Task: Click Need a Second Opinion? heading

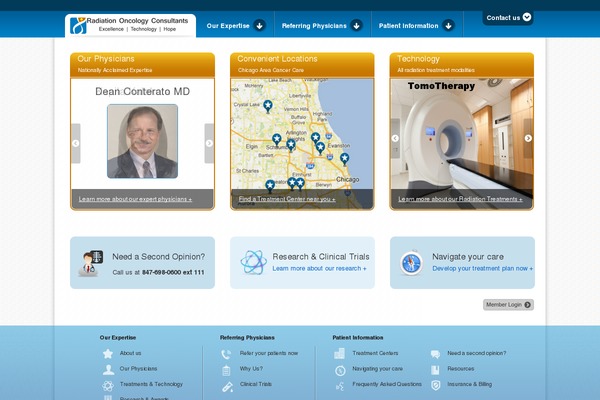Action: click(158, 256)
